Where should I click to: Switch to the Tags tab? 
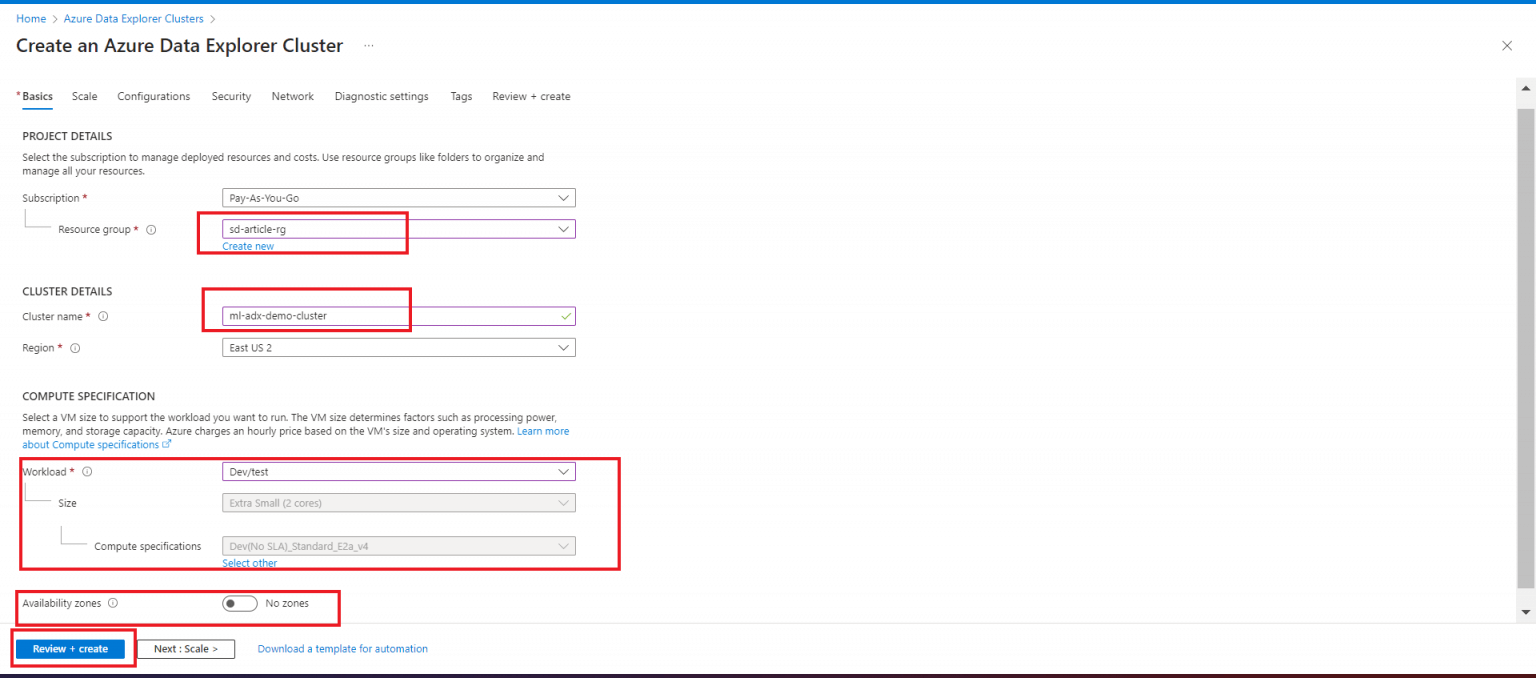point(461,96)
